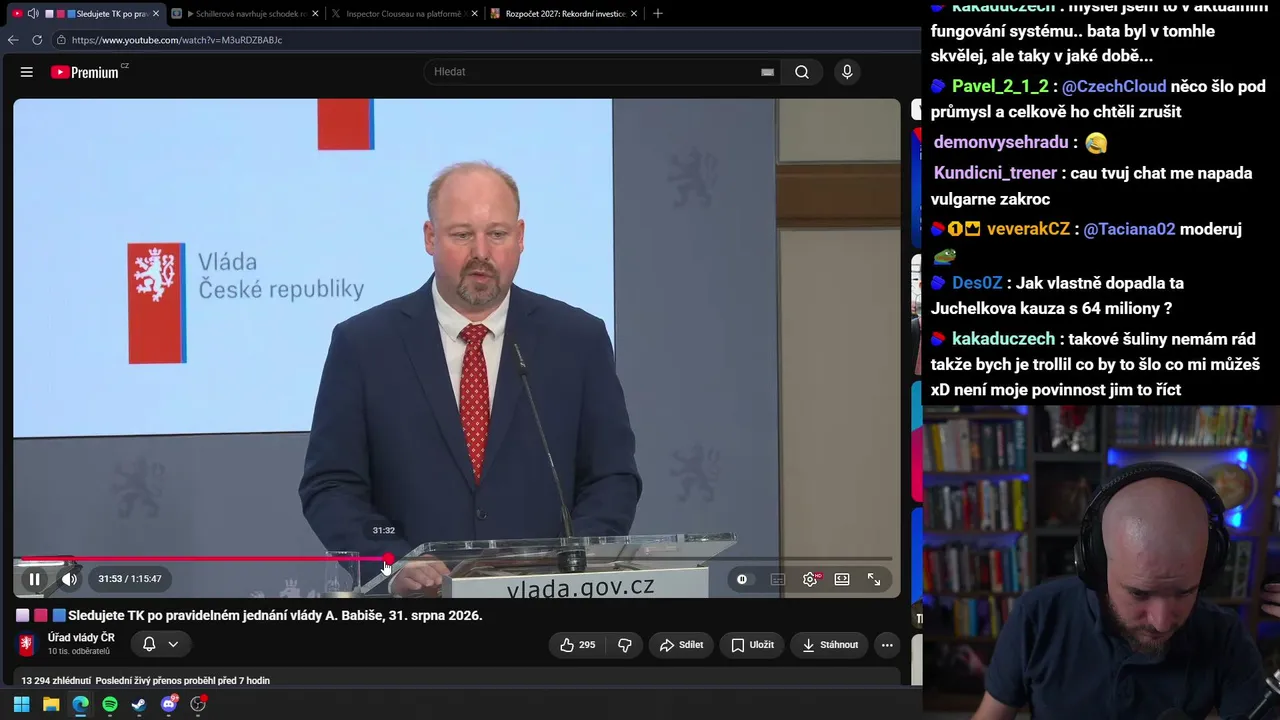The image size is (1280, 720).
Task: Click the Des0Z chat username
Action: (x=977, y=283)
